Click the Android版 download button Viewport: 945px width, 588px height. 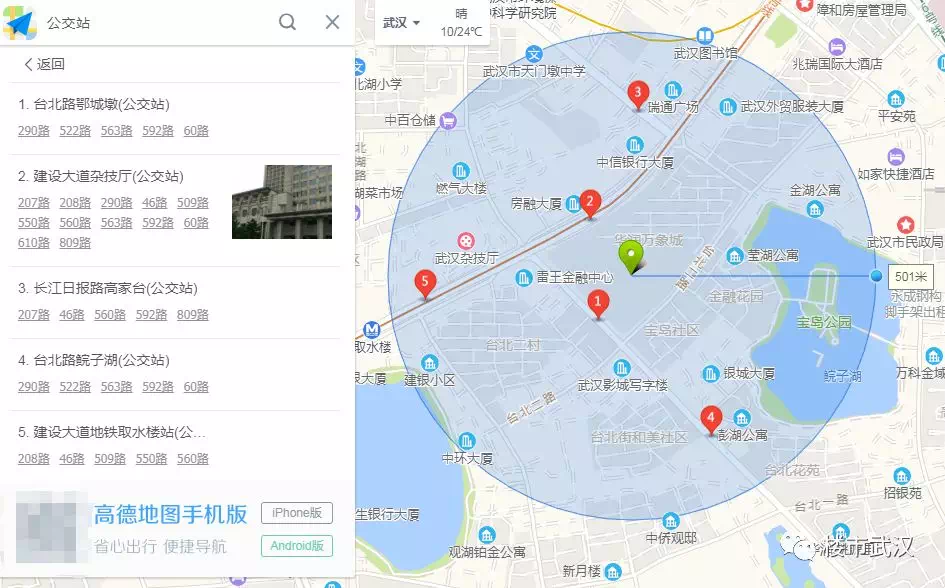[297, 546]
